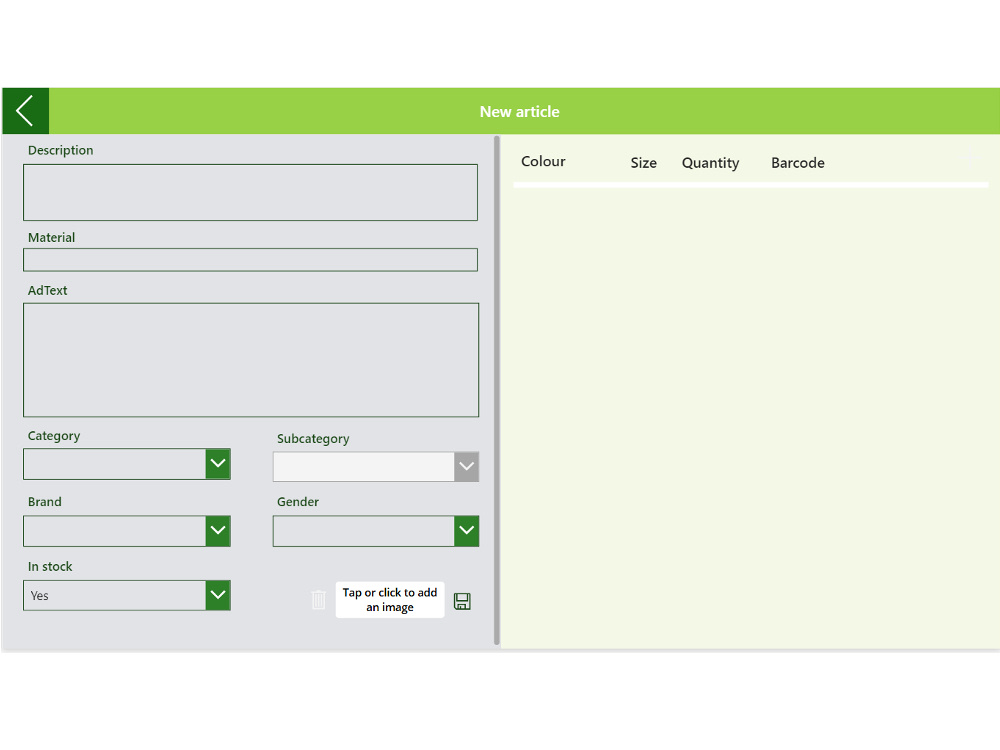1000x750 pixels.
Task: Click the Category label
Action: pos(54,436)
